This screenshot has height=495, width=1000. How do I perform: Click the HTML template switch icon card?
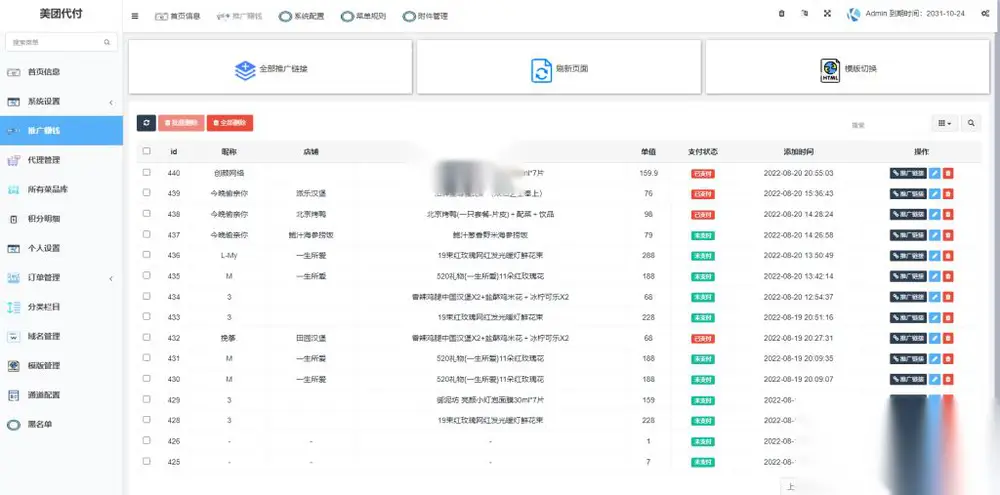tap(830, 70)
